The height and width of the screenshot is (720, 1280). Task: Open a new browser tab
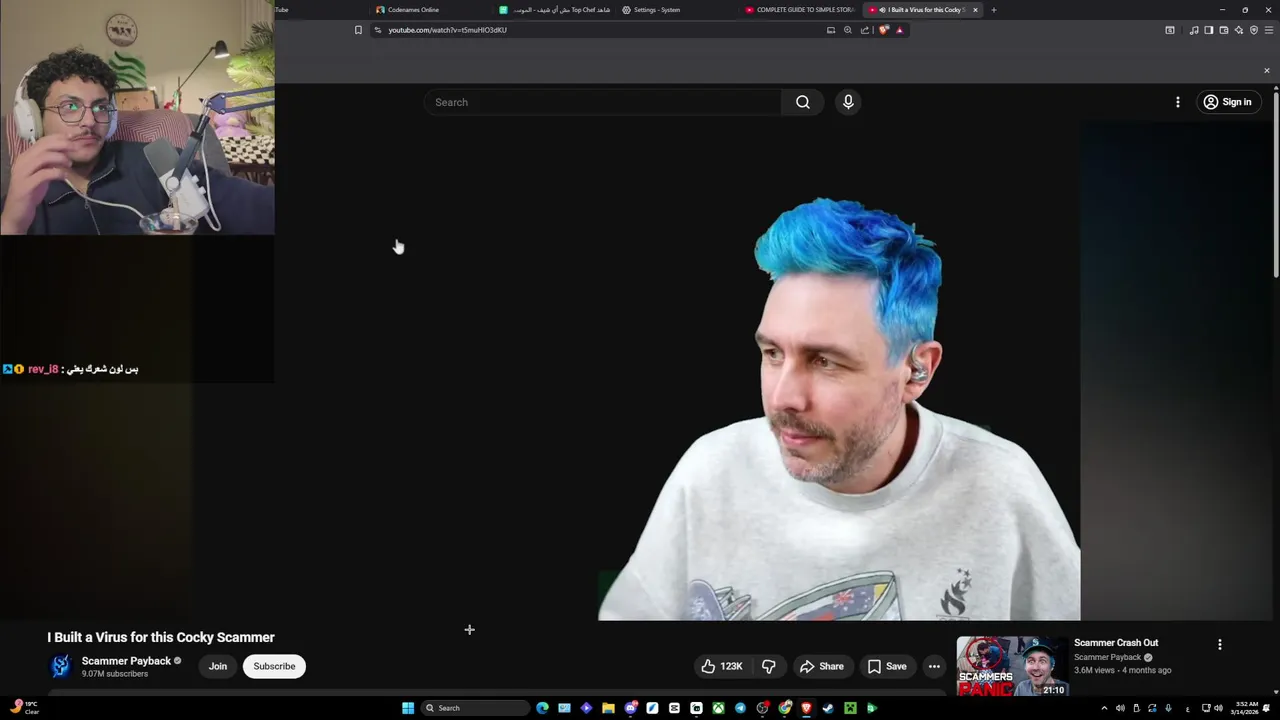pos(993,10)
